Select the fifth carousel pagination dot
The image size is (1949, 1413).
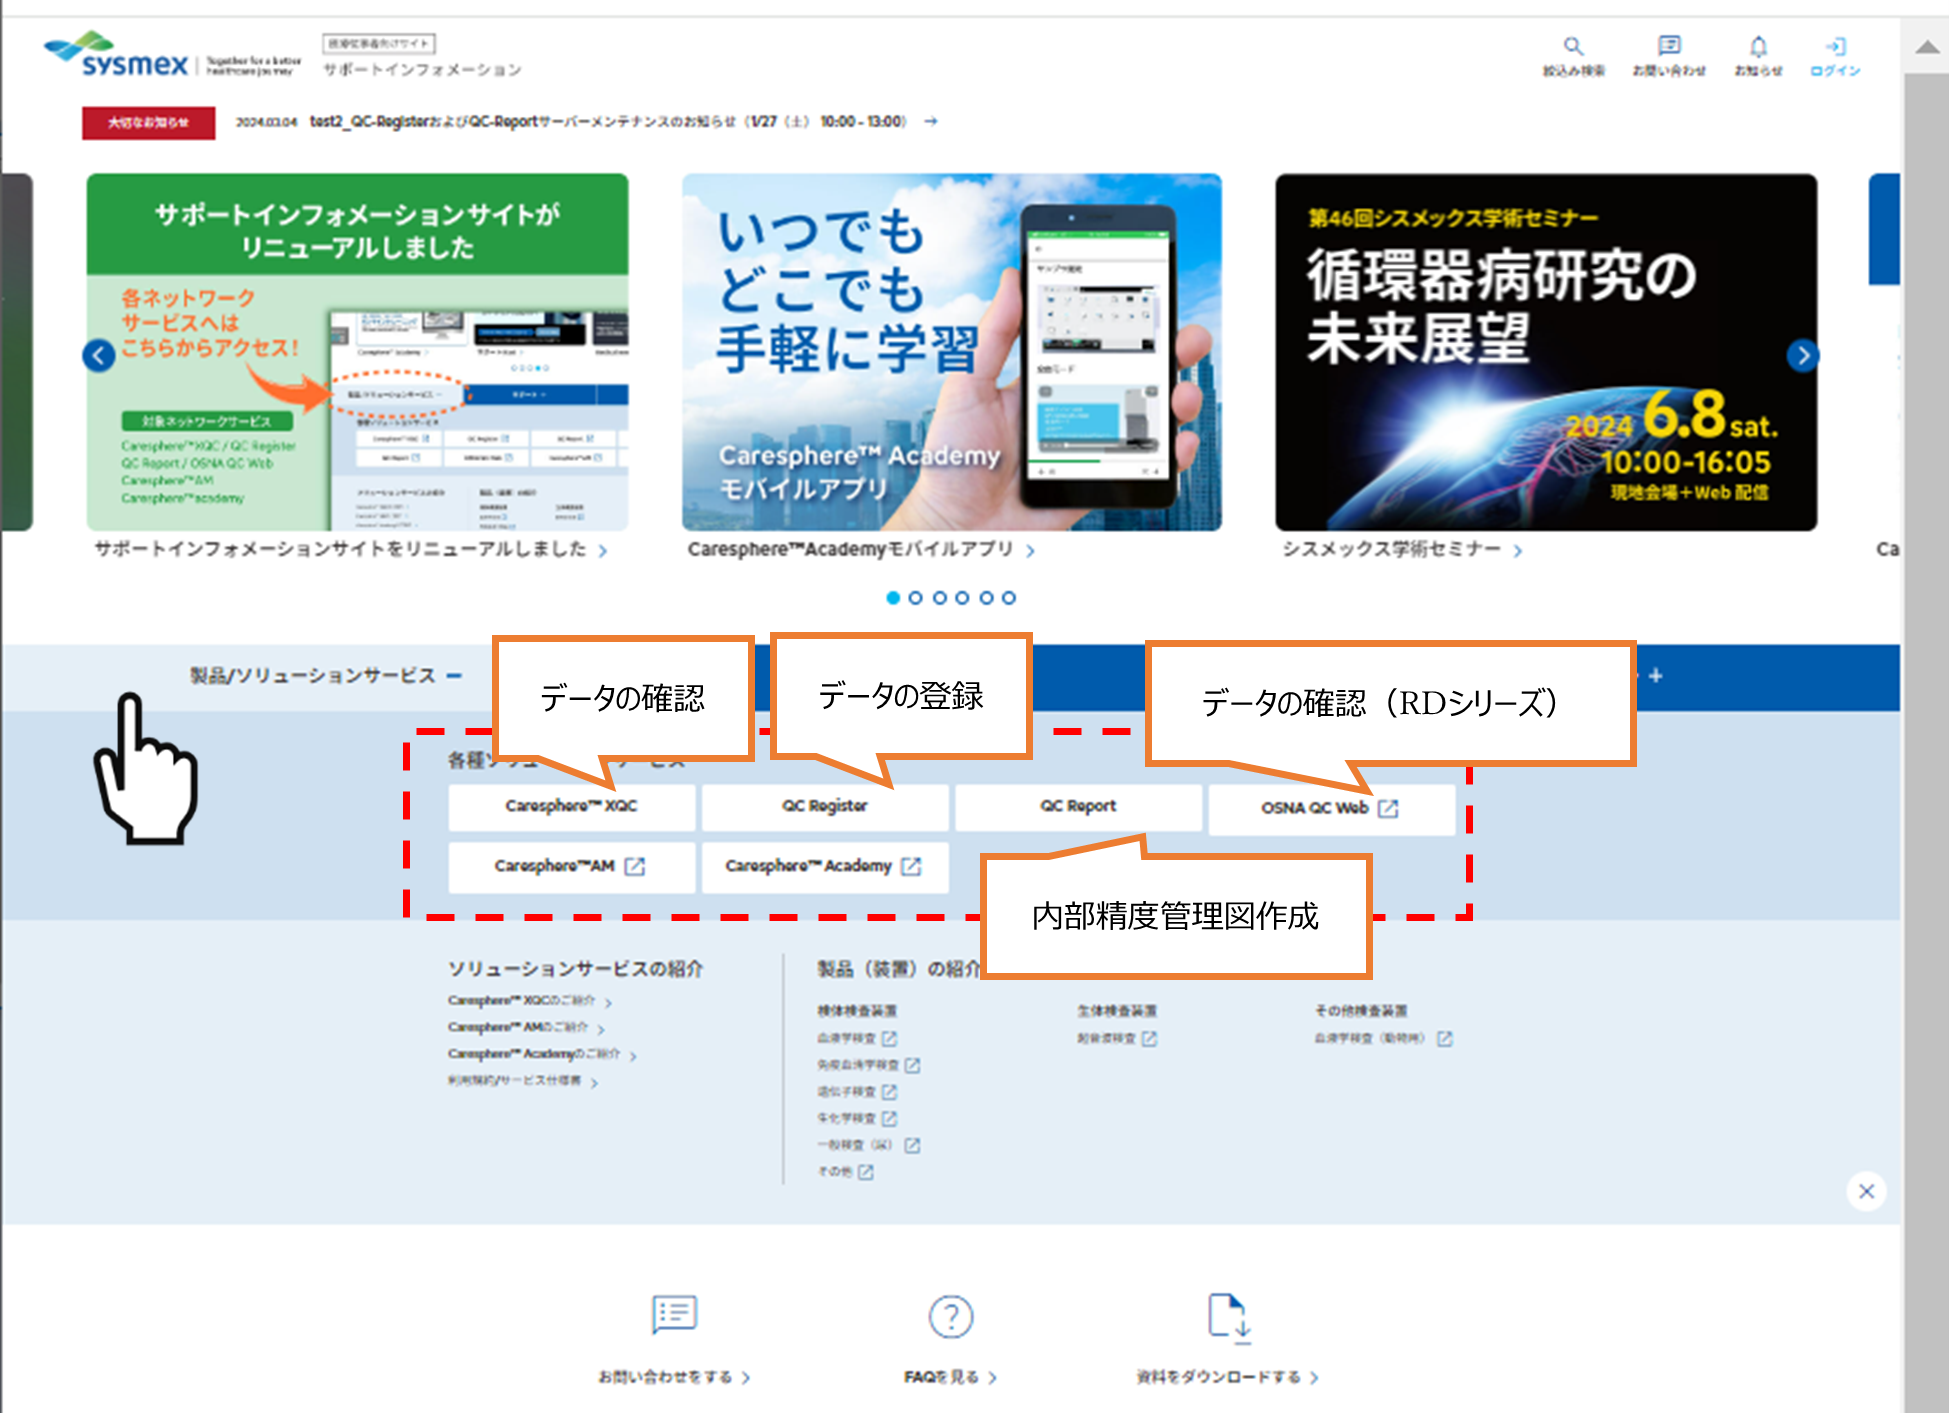tap(986, 598)
